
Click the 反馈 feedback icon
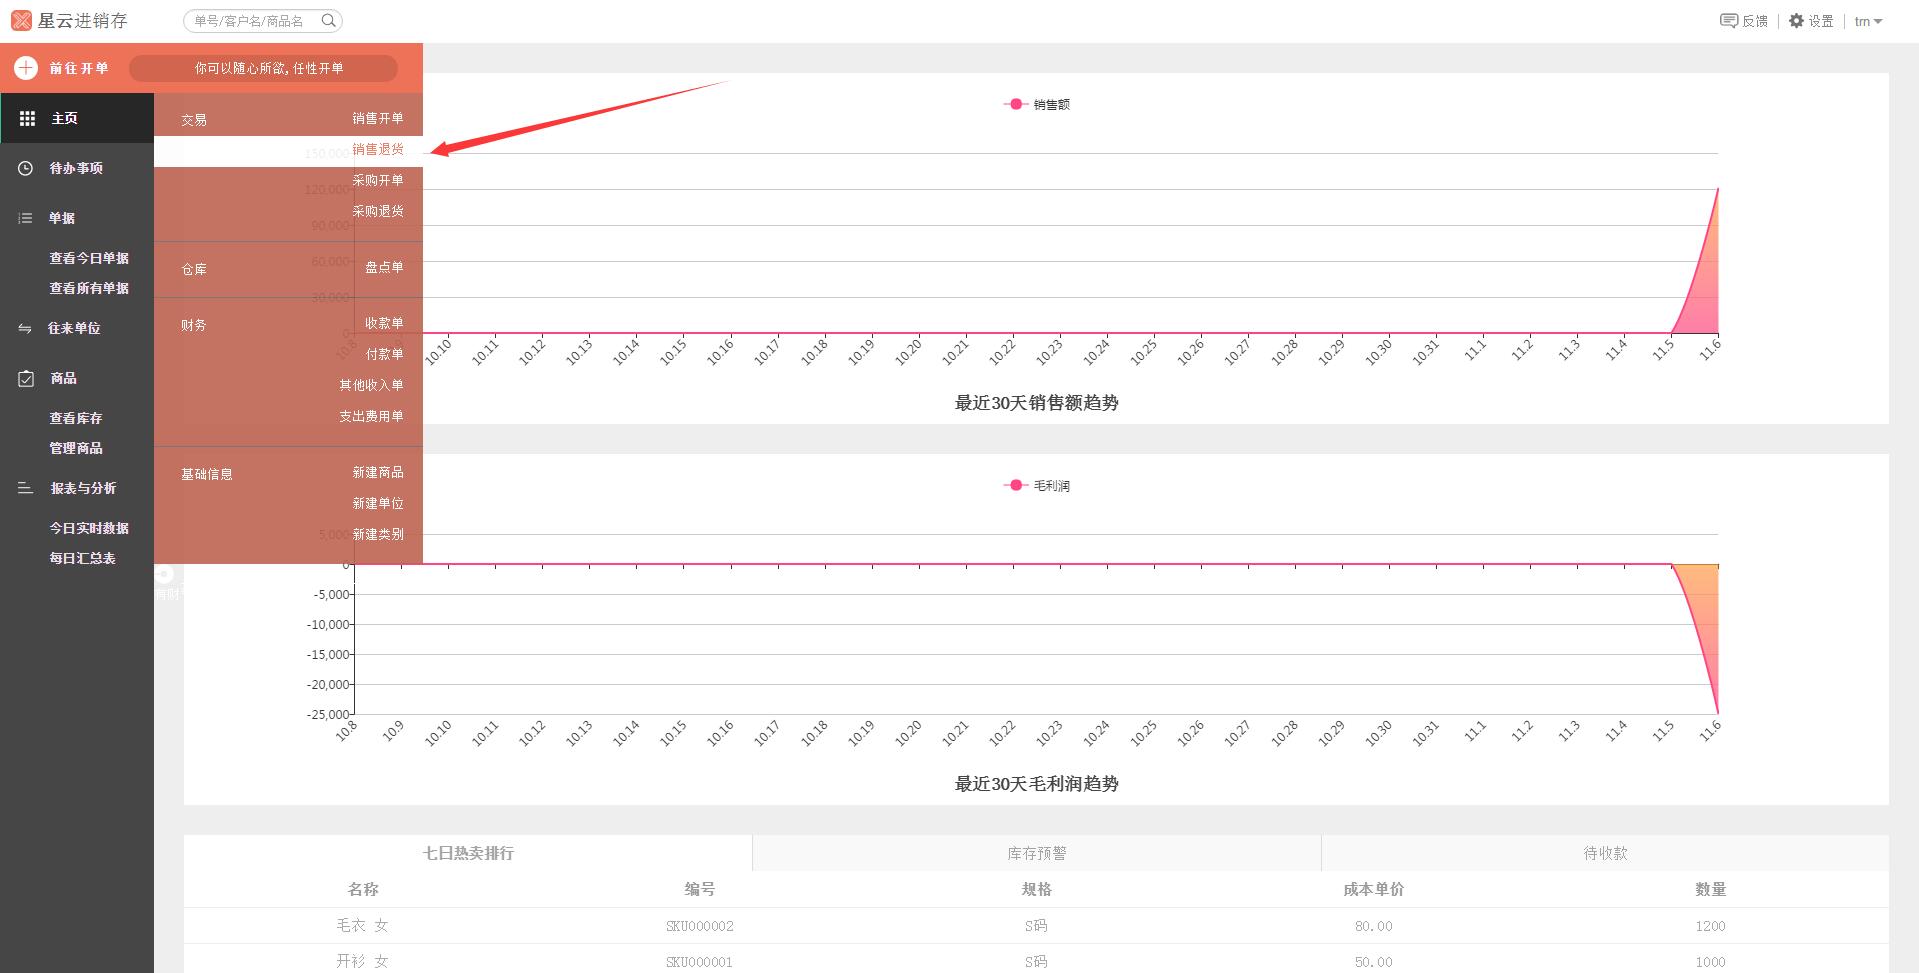tap(1728, 21)
